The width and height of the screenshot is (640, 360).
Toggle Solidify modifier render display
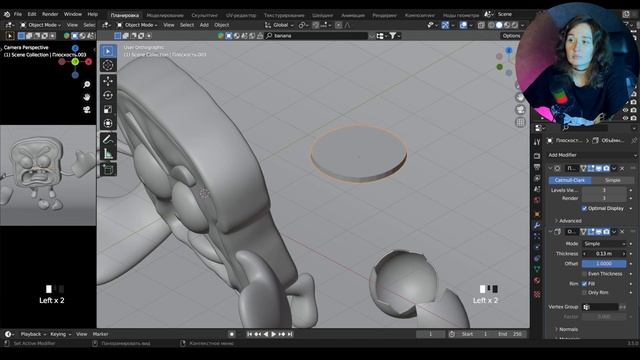coord(607,232)
